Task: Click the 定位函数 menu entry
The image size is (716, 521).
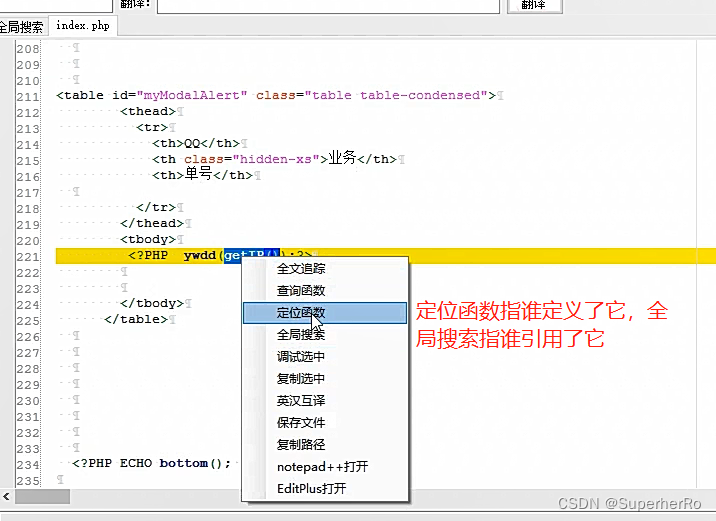Action: [325, 313]
